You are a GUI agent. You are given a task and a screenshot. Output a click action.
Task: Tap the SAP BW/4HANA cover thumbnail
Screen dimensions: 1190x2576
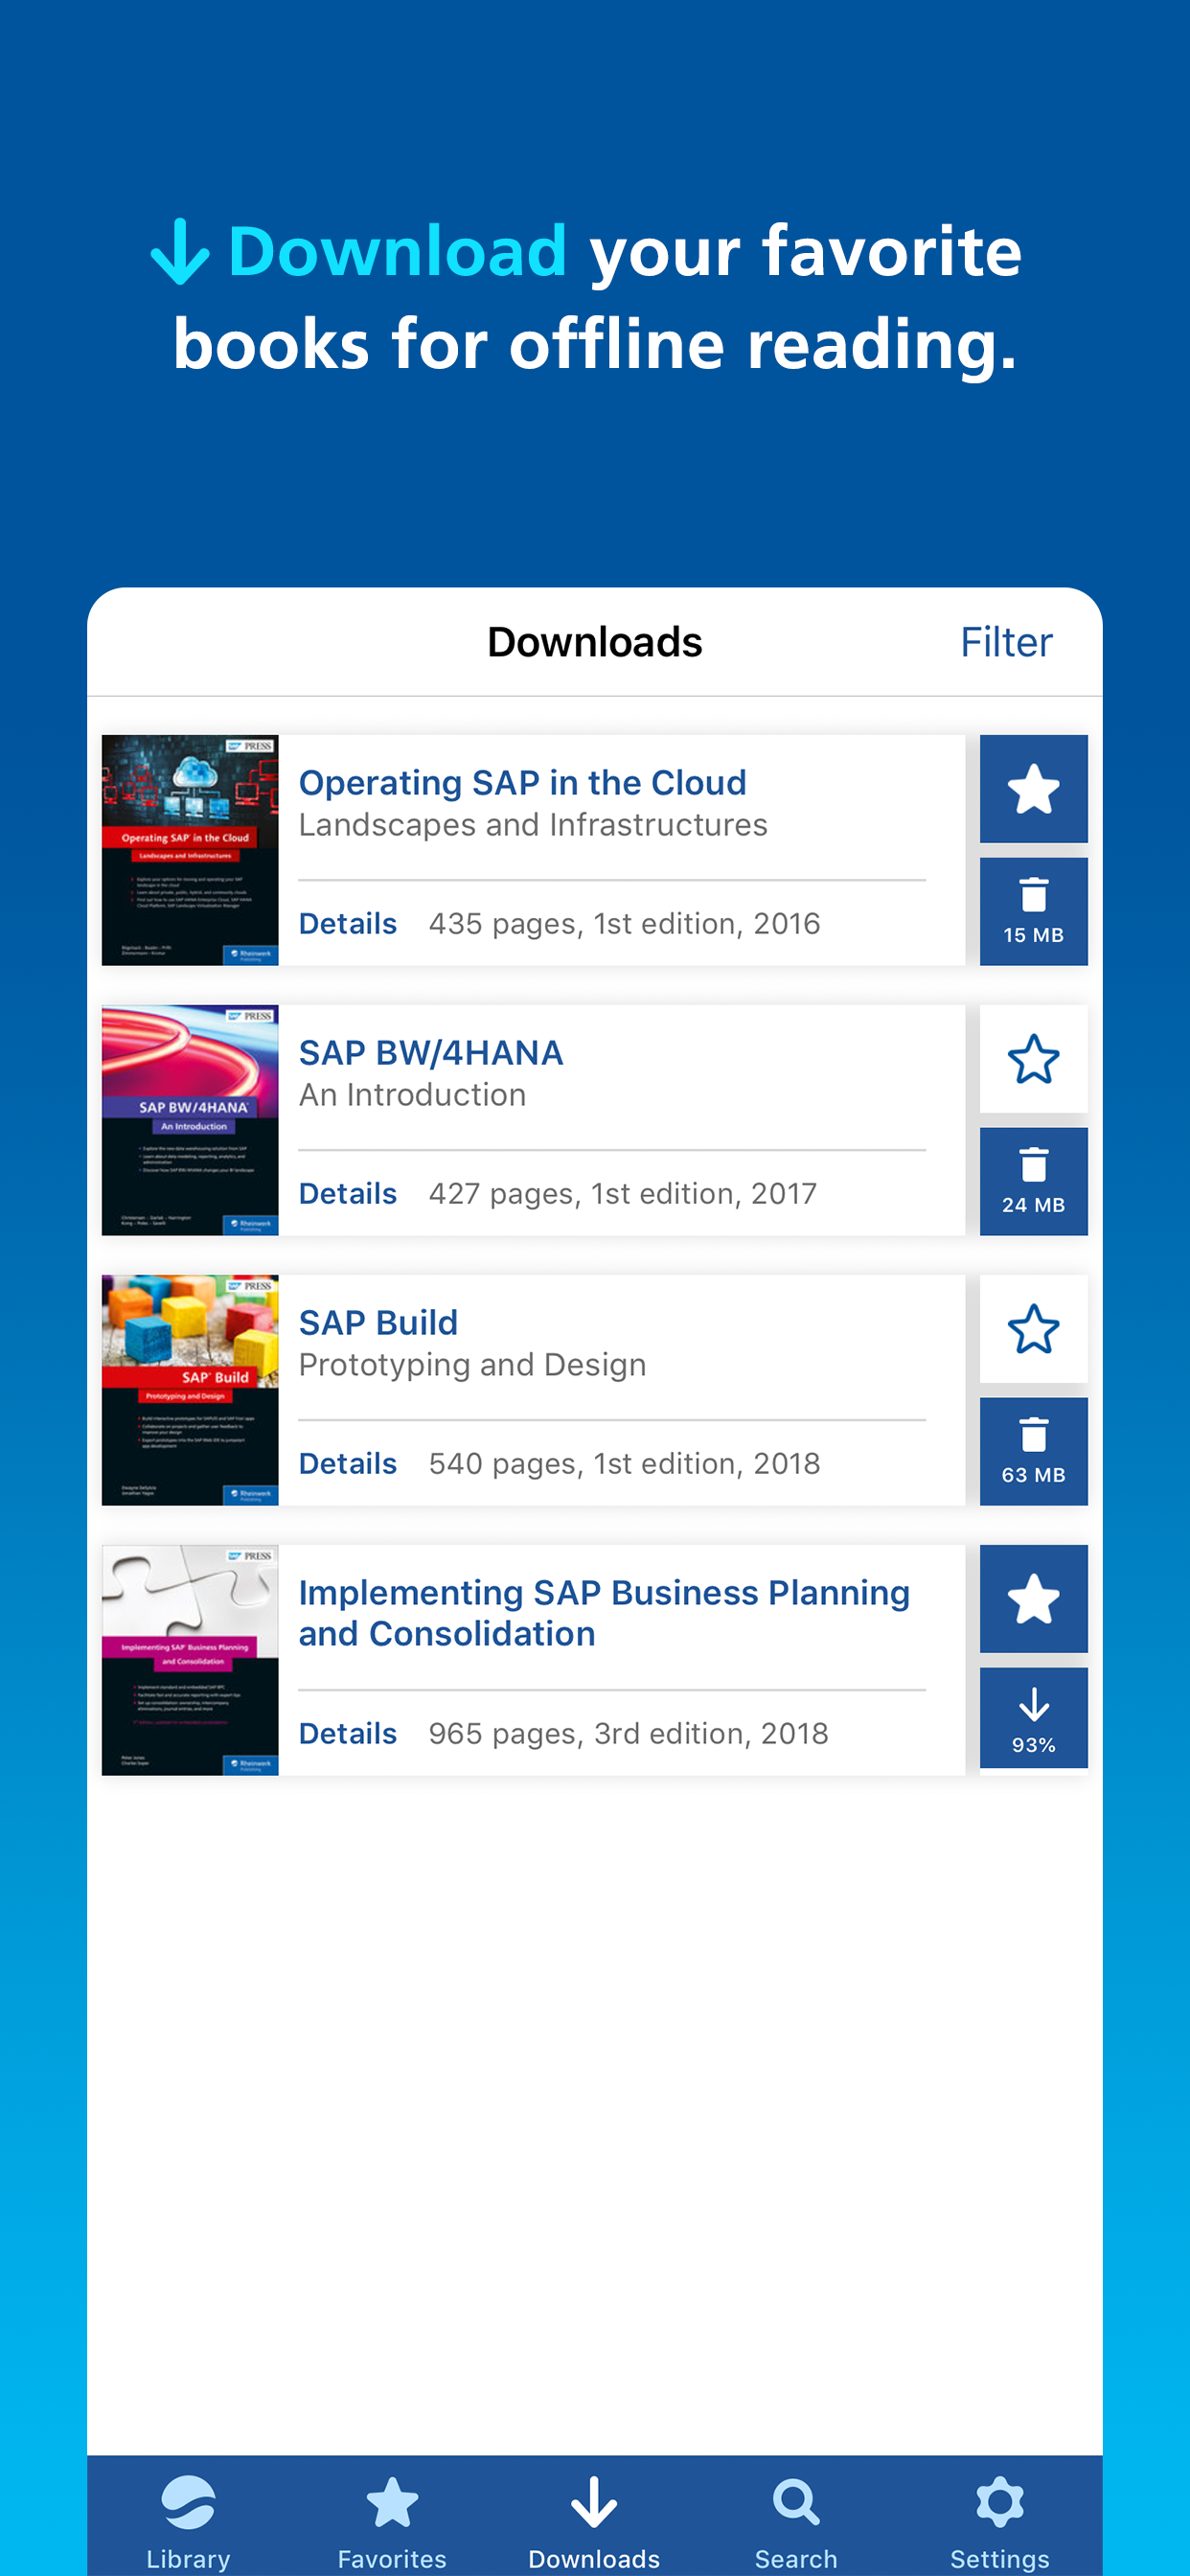coord(190,1120)
